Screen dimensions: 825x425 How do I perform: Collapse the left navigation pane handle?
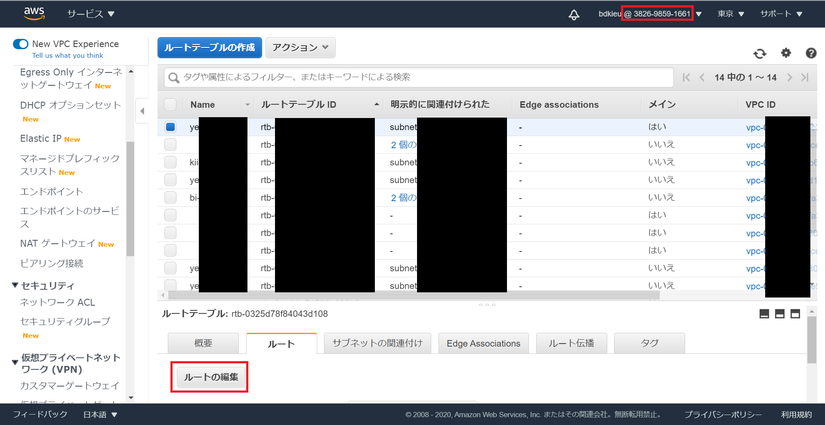pos(142,111)
